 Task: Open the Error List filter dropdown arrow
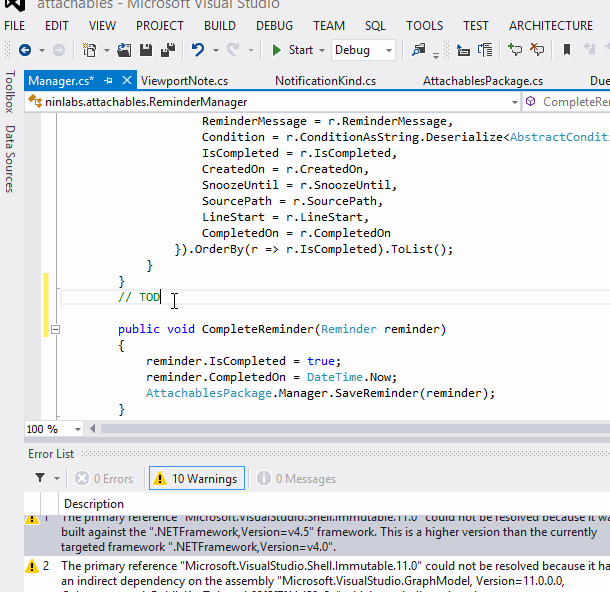pyautogui.click(x=57, y=478)
